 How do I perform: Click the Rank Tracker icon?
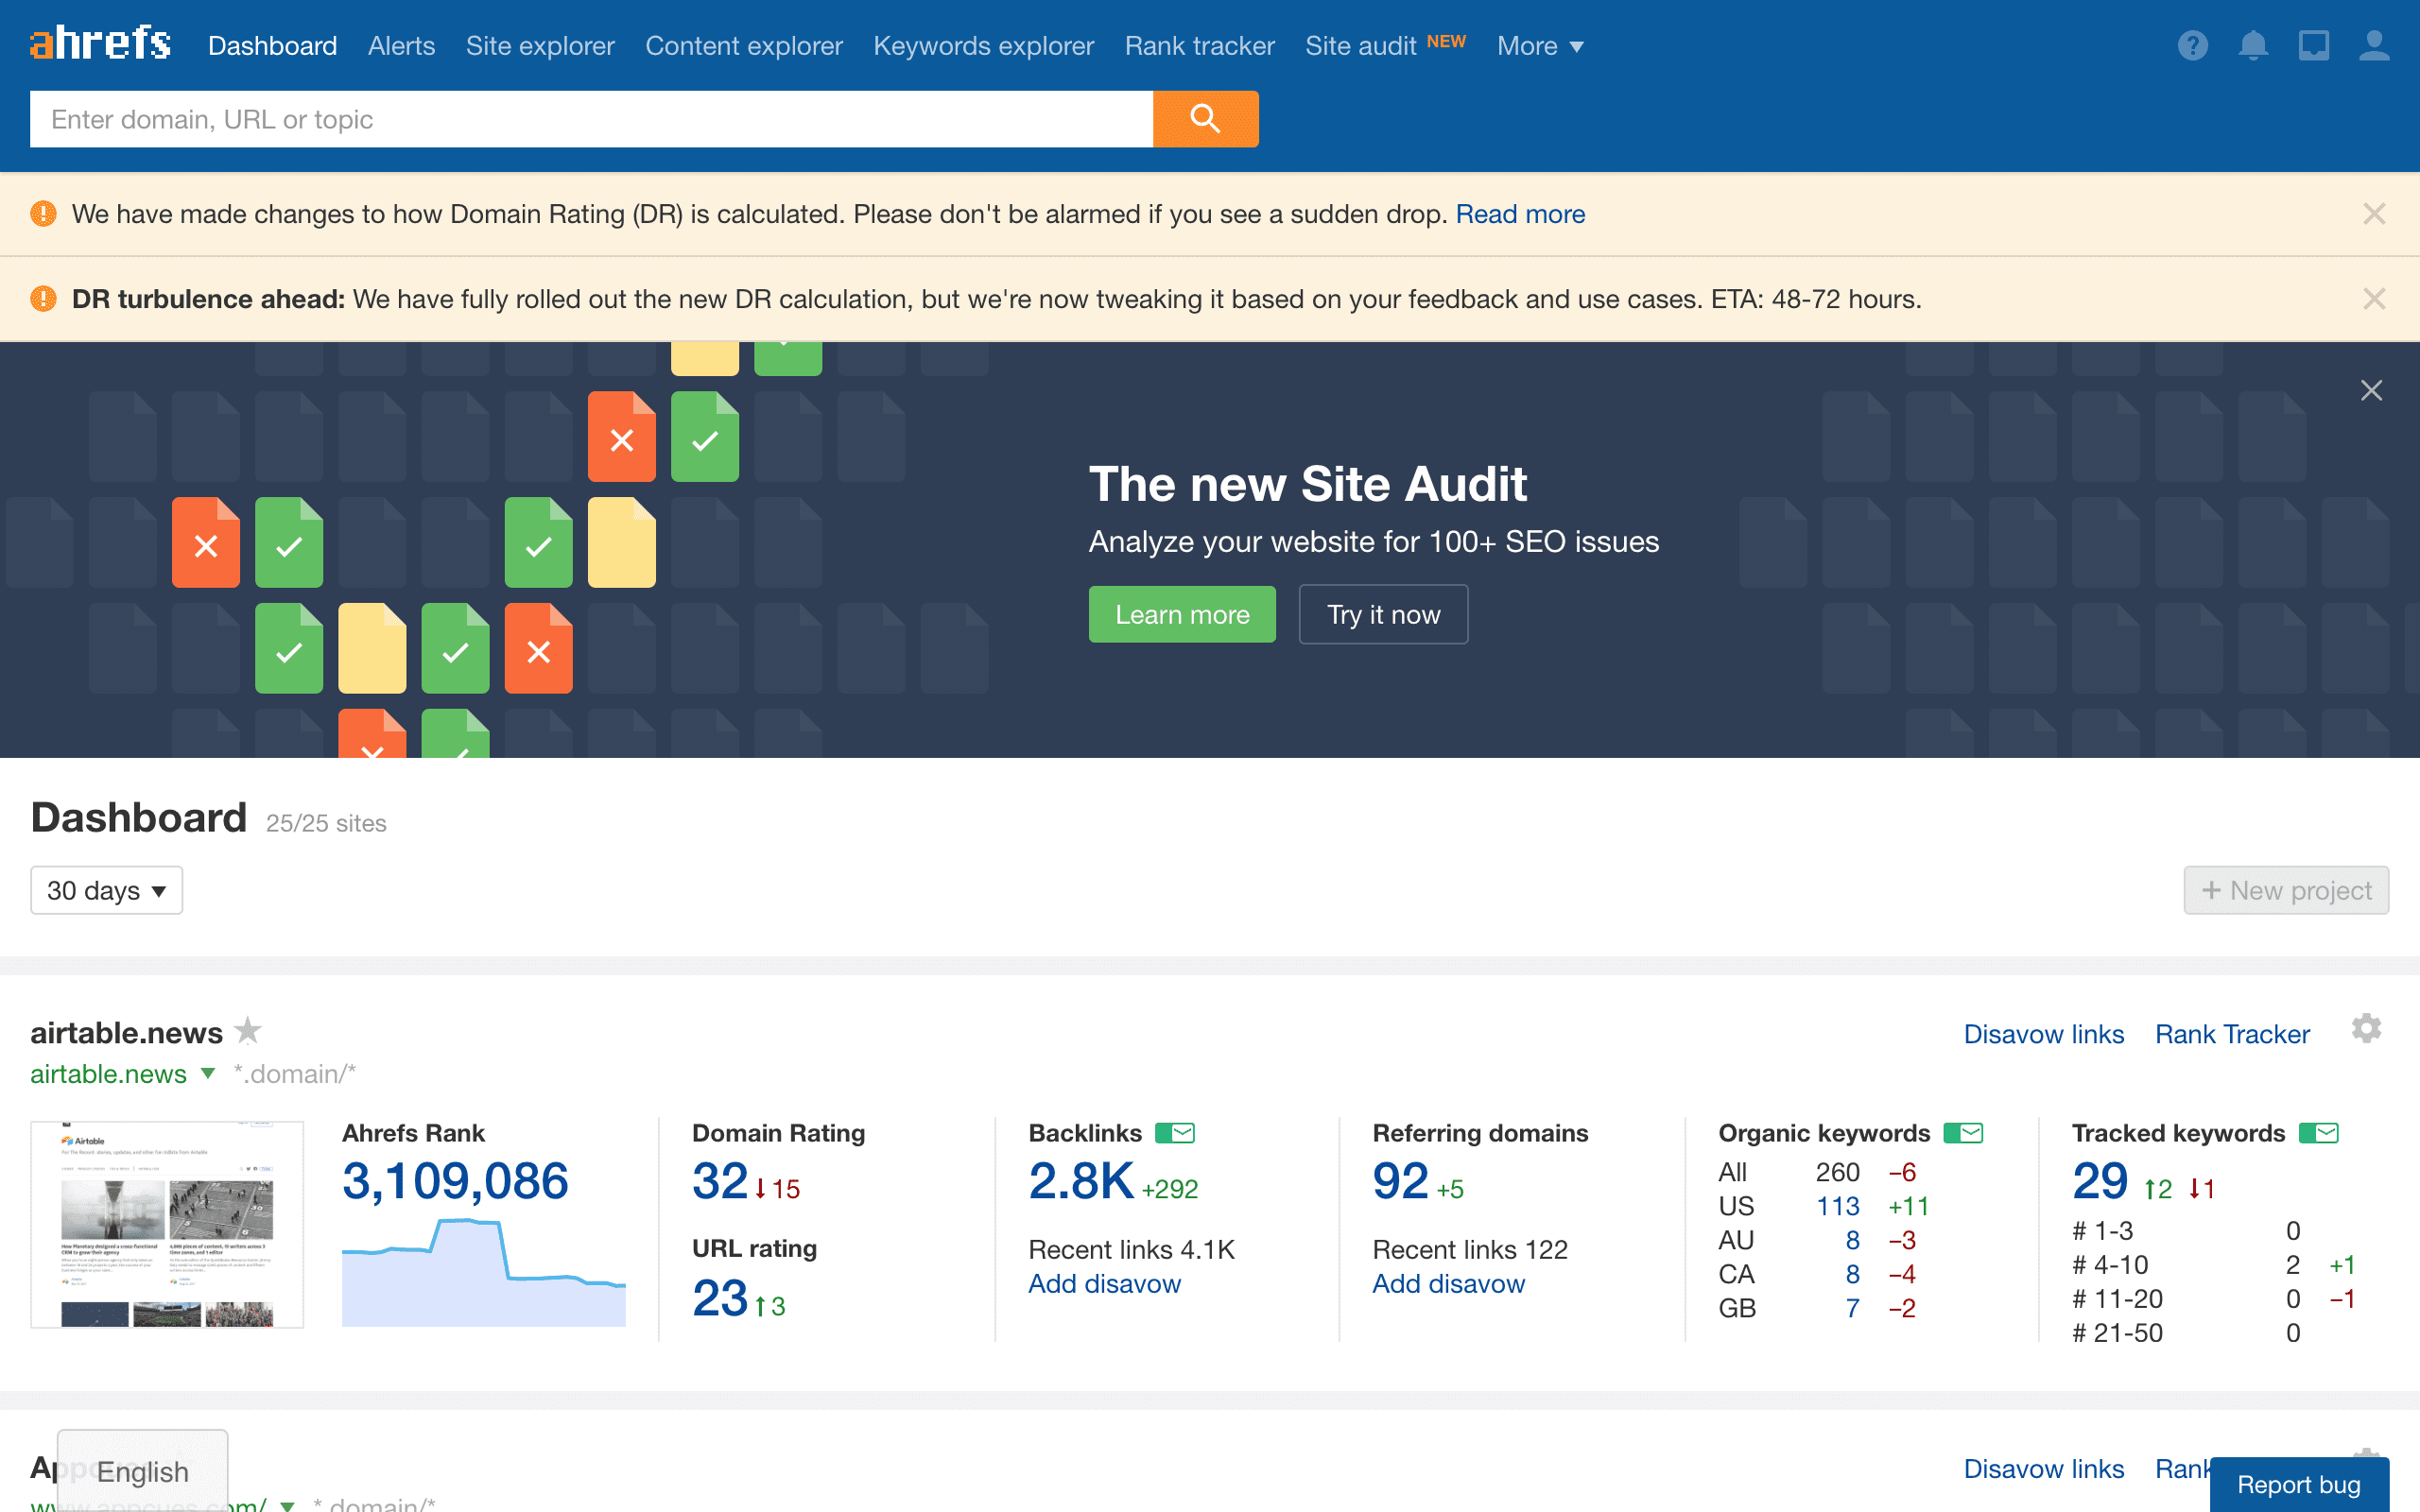(x=2230, y=1033)
